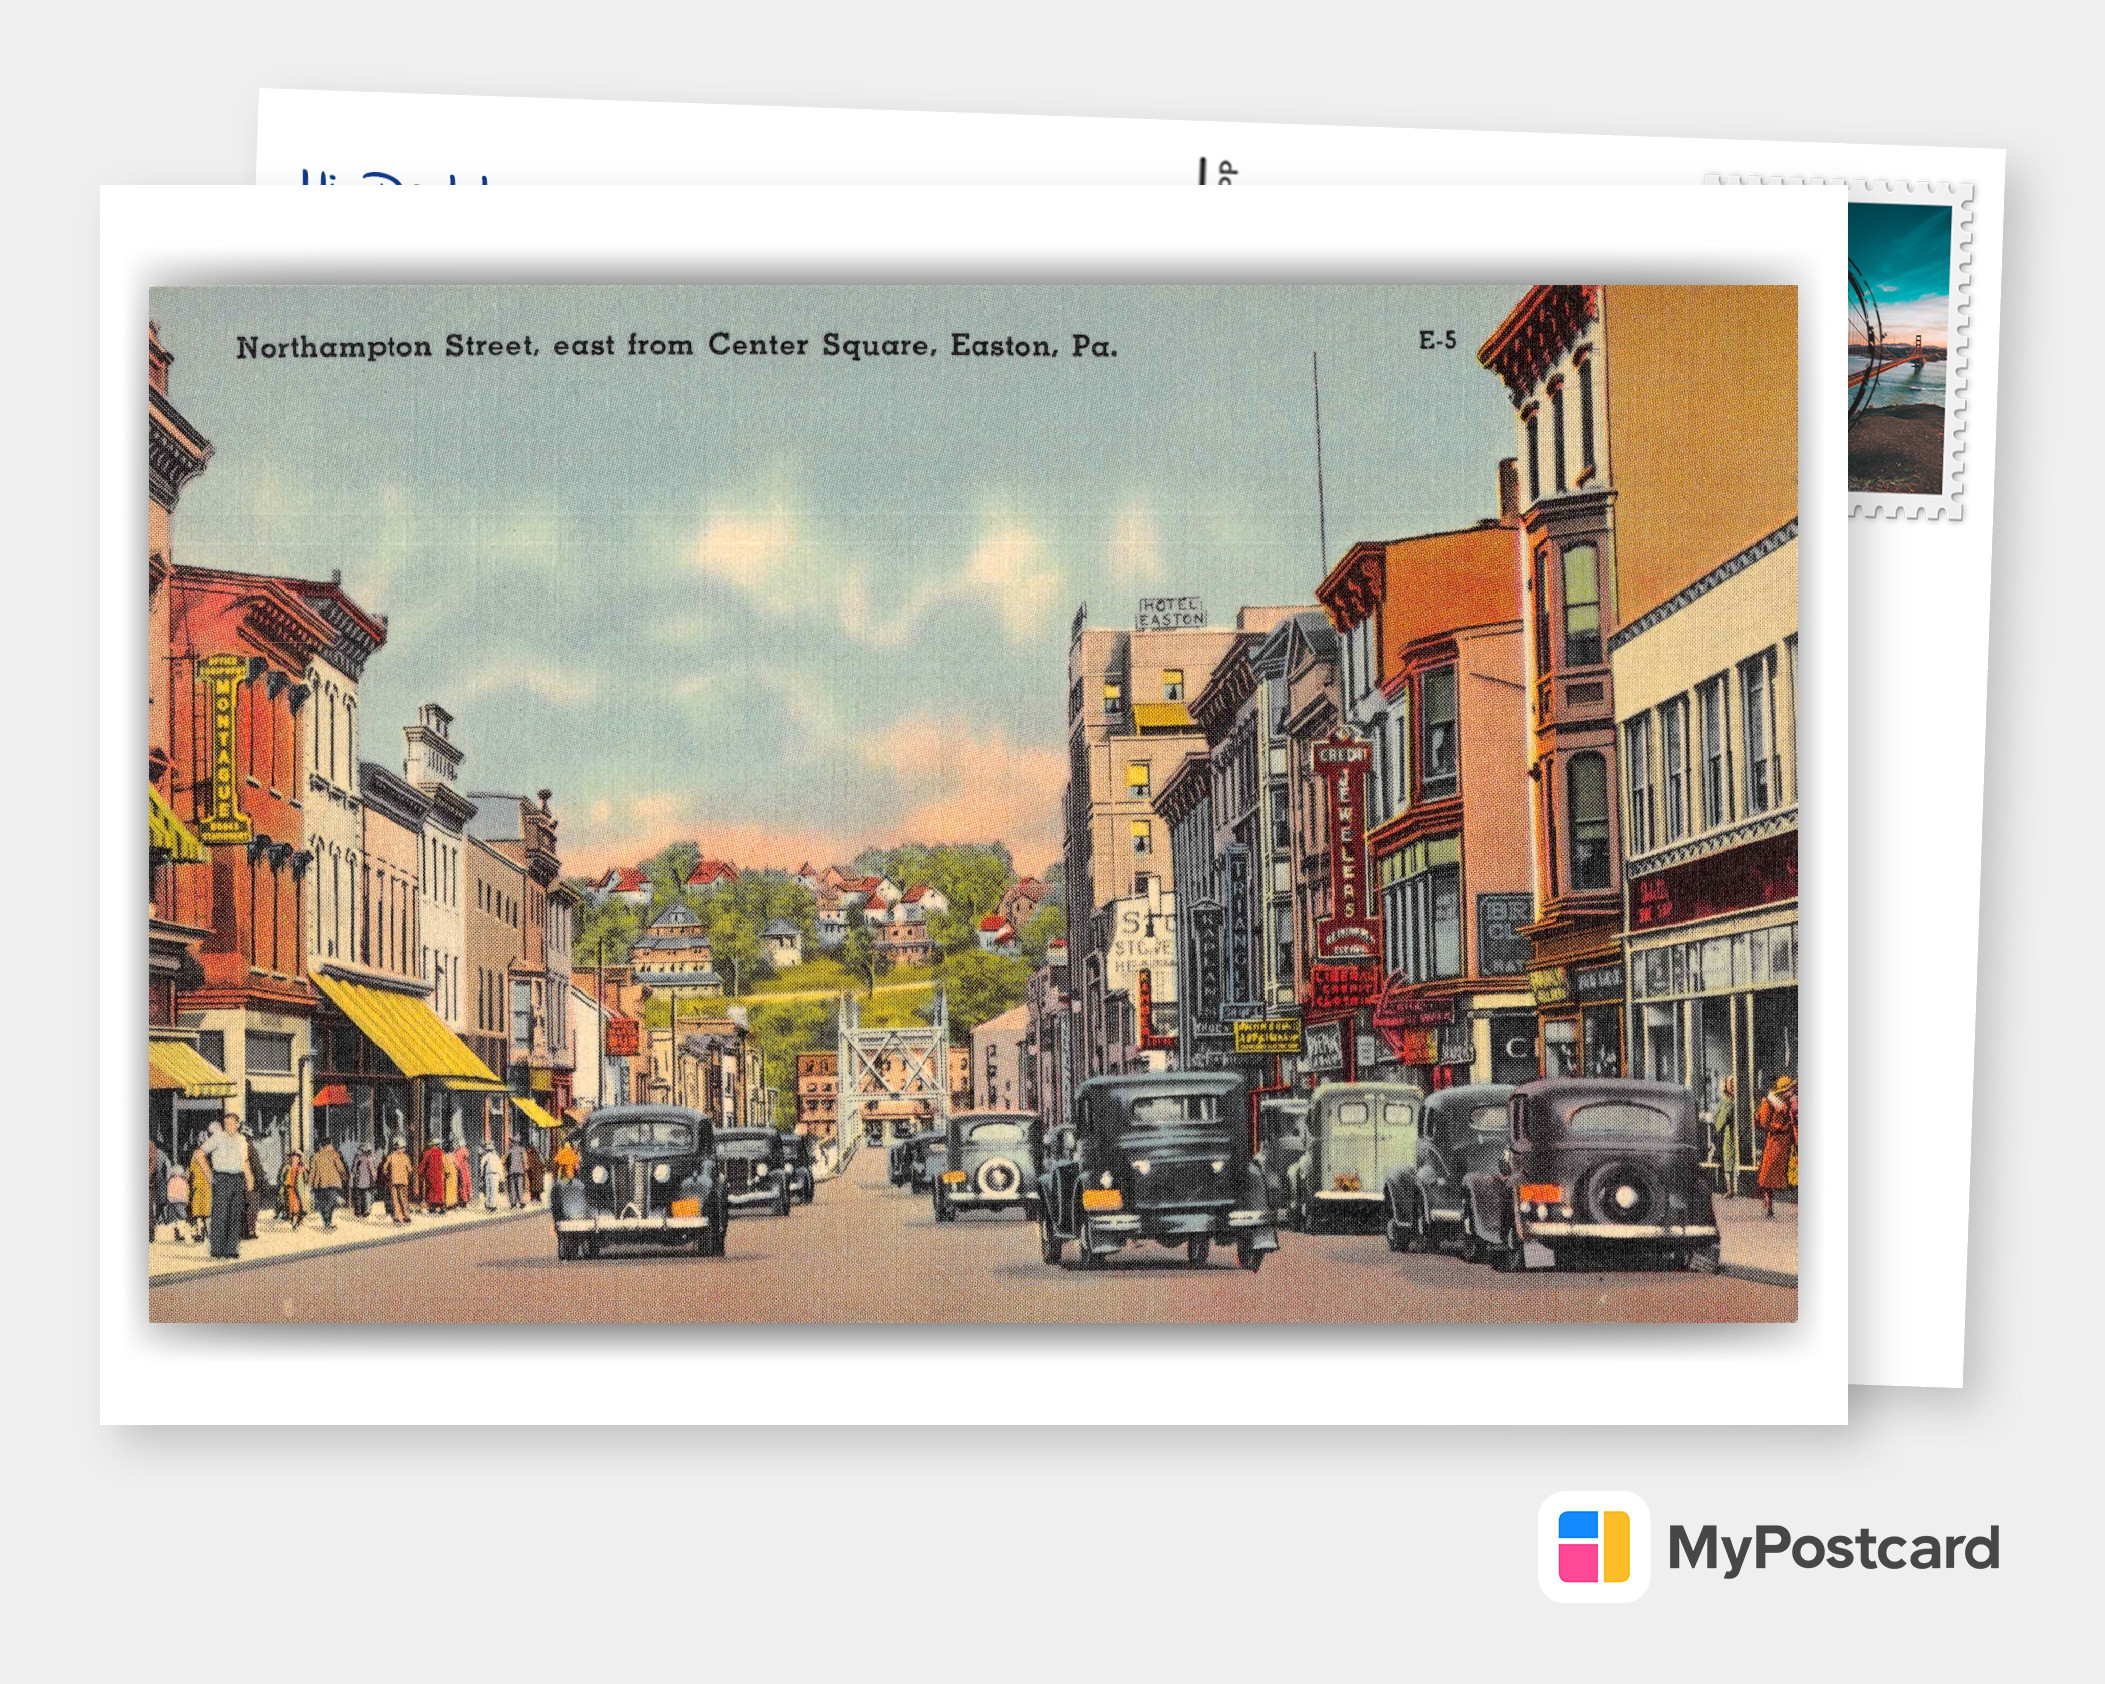Click the 'E-5' card number
This screenshot has width=2105, height=1684.
1437,341
